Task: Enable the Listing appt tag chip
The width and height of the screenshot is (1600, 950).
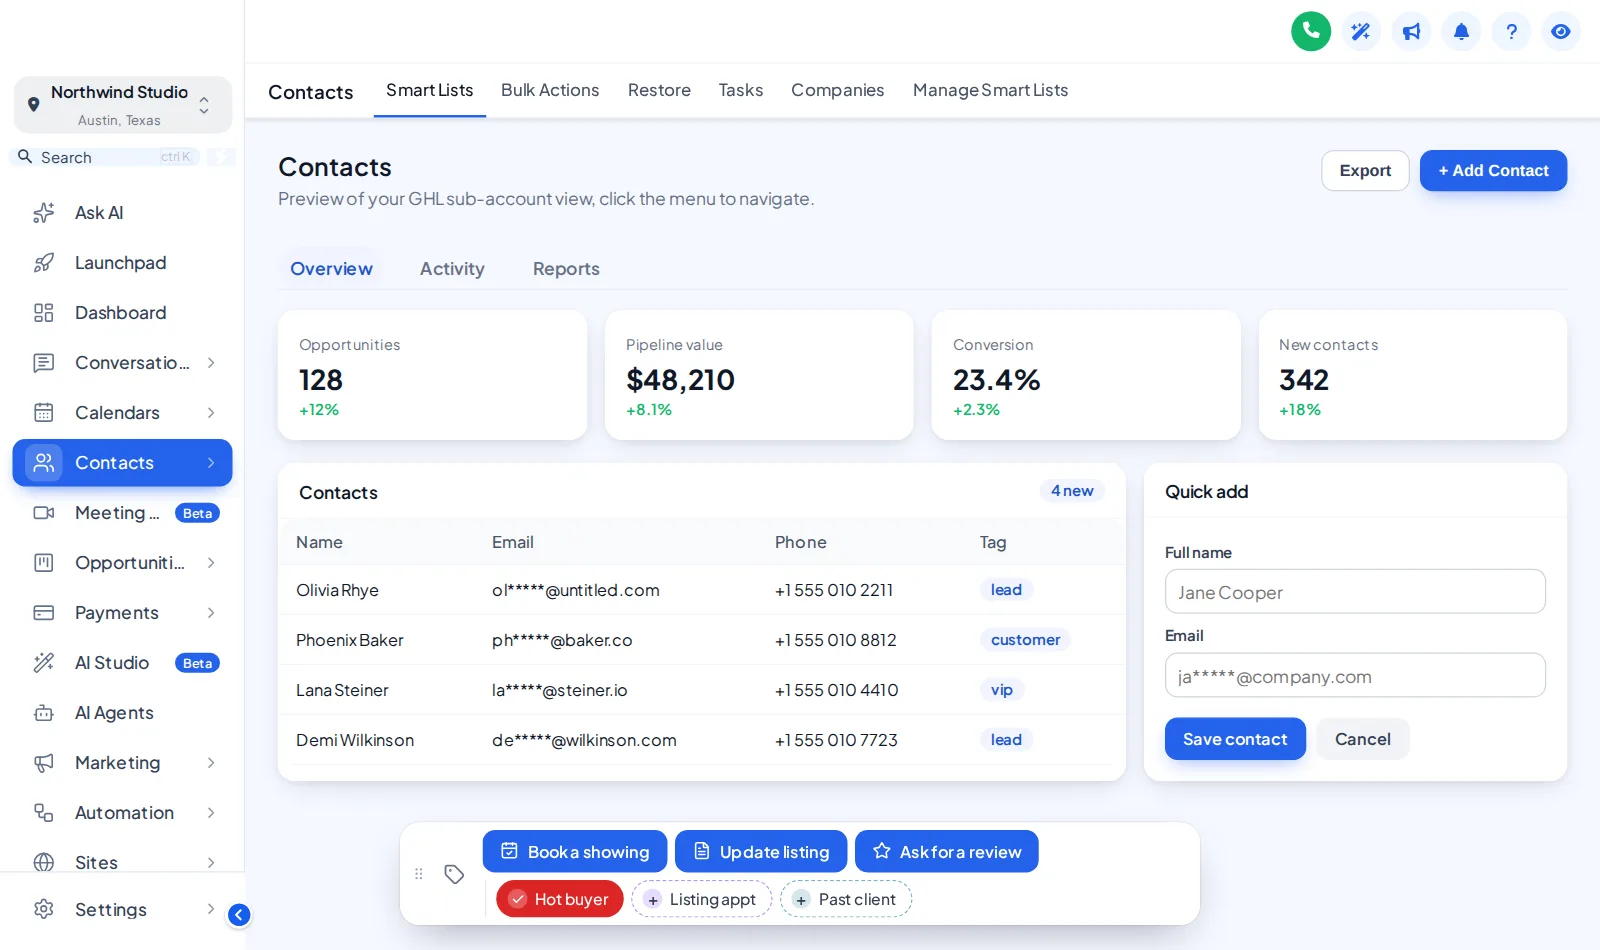Action: coord(702,899)
